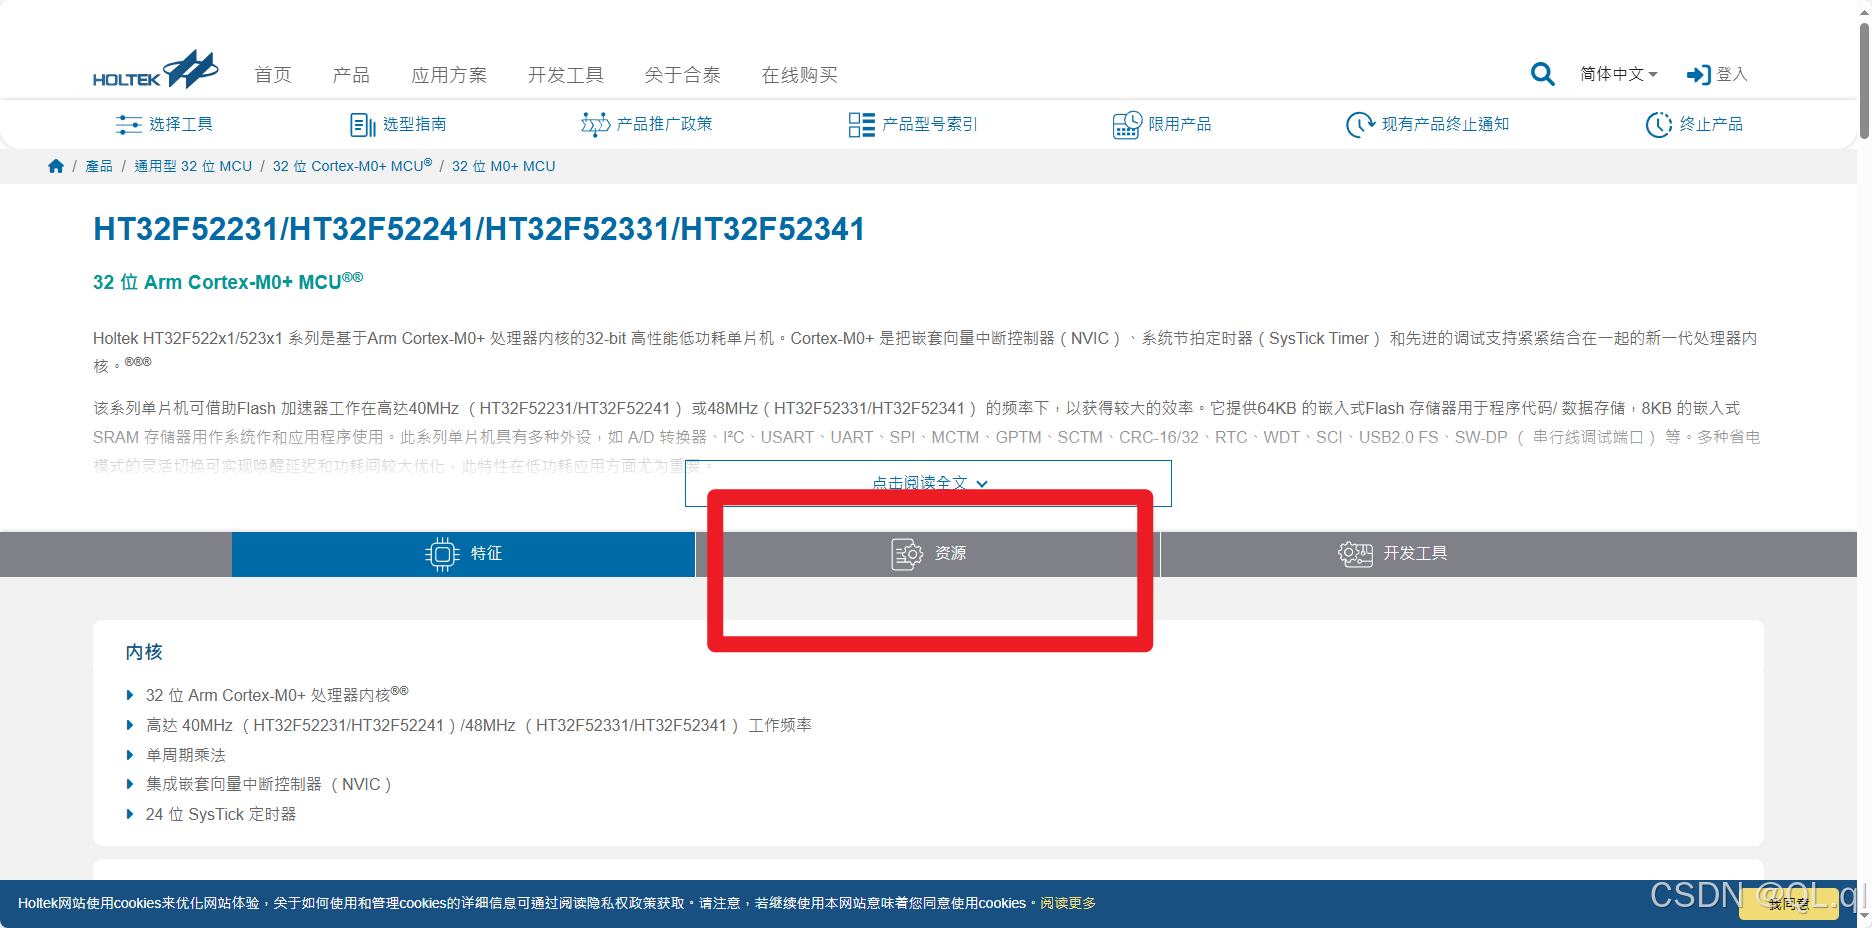Click the chip icon on 特征 tab
Viewport: 1872px width, 928px height.
442,554
